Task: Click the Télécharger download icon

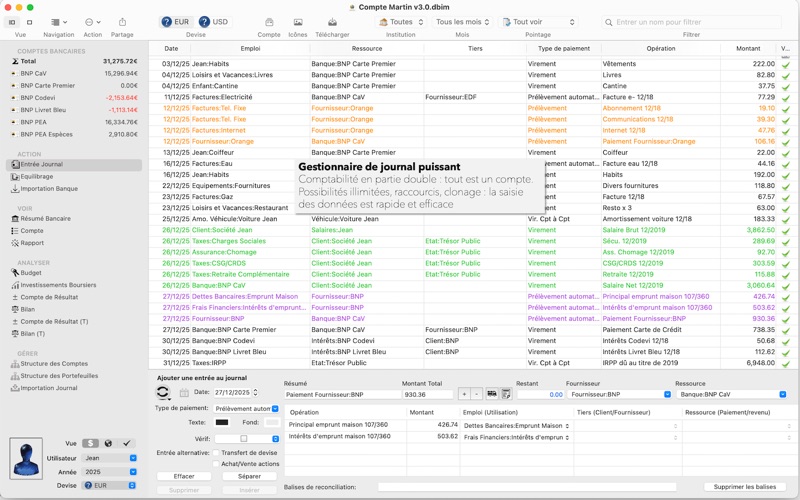Action: tap(332, 22)
